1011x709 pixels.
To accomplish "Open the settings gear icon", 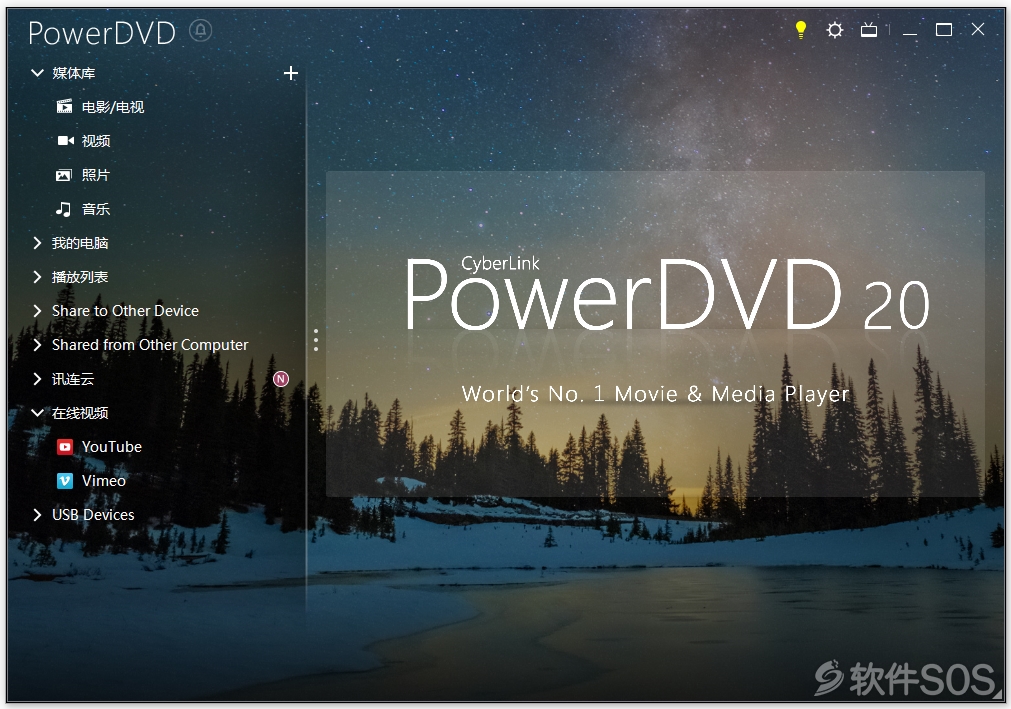I will pos(834,30).
